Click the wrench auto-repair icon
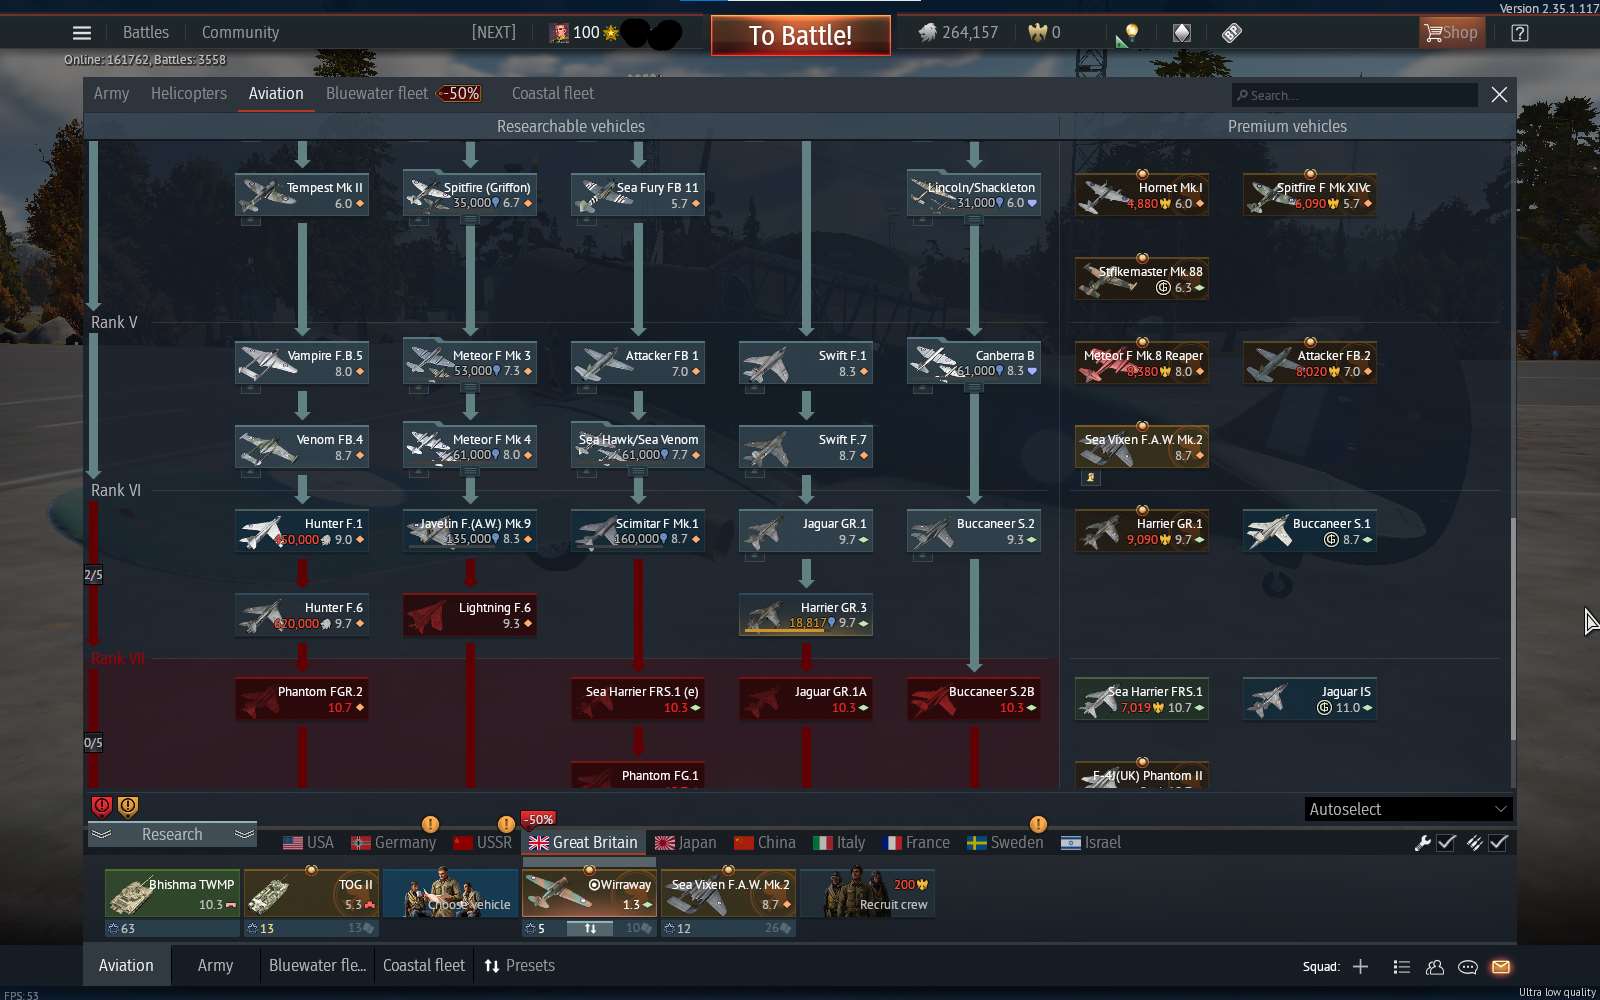The image size is (1600, 1000). 1422,843
